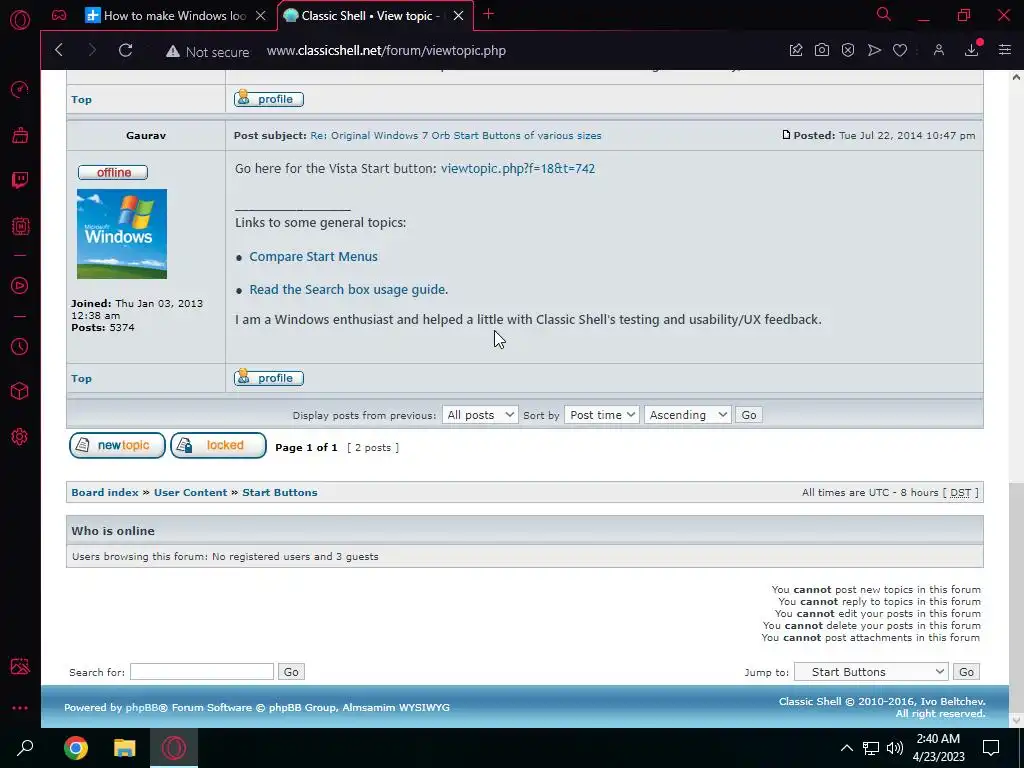Open the Jump to Start Buttons dropdown
Screen dimensions: 1024x768
[871, 671]
